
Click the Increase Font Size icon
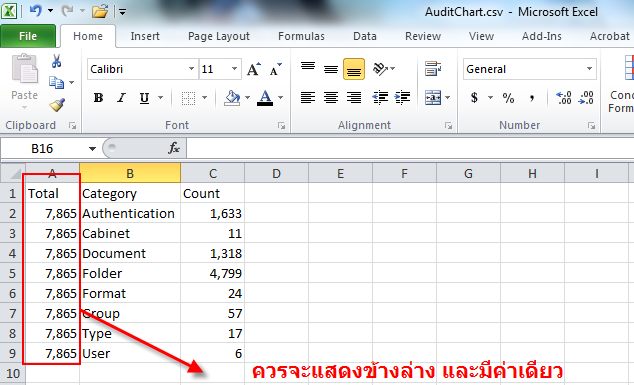coord(254,69)
